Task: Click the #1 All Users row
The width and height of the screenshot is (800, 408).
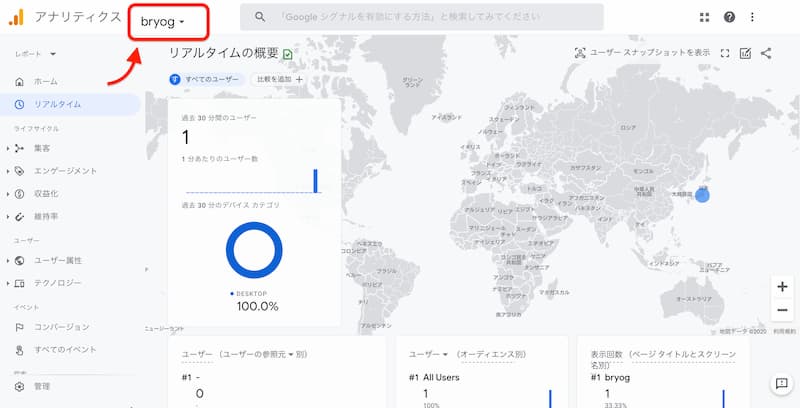Action: tap(434, 378)
